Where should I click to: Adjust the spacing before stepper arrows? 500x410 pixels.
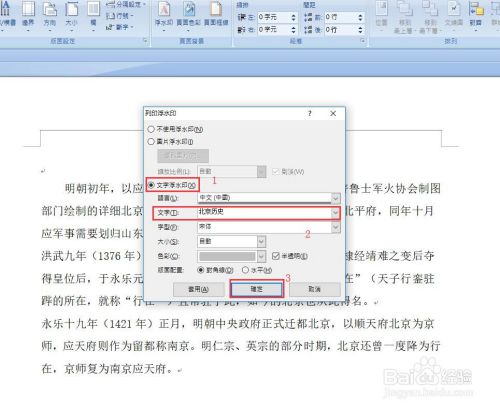point(360,17)
